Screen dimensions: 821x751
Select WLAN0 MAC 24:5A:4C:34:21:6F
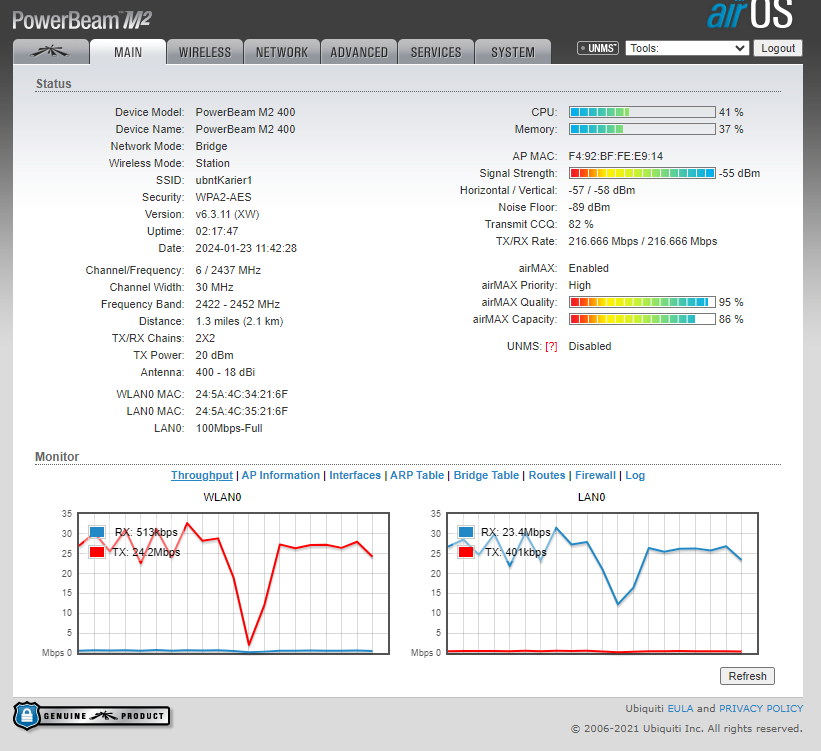click(x=241, y=394)
